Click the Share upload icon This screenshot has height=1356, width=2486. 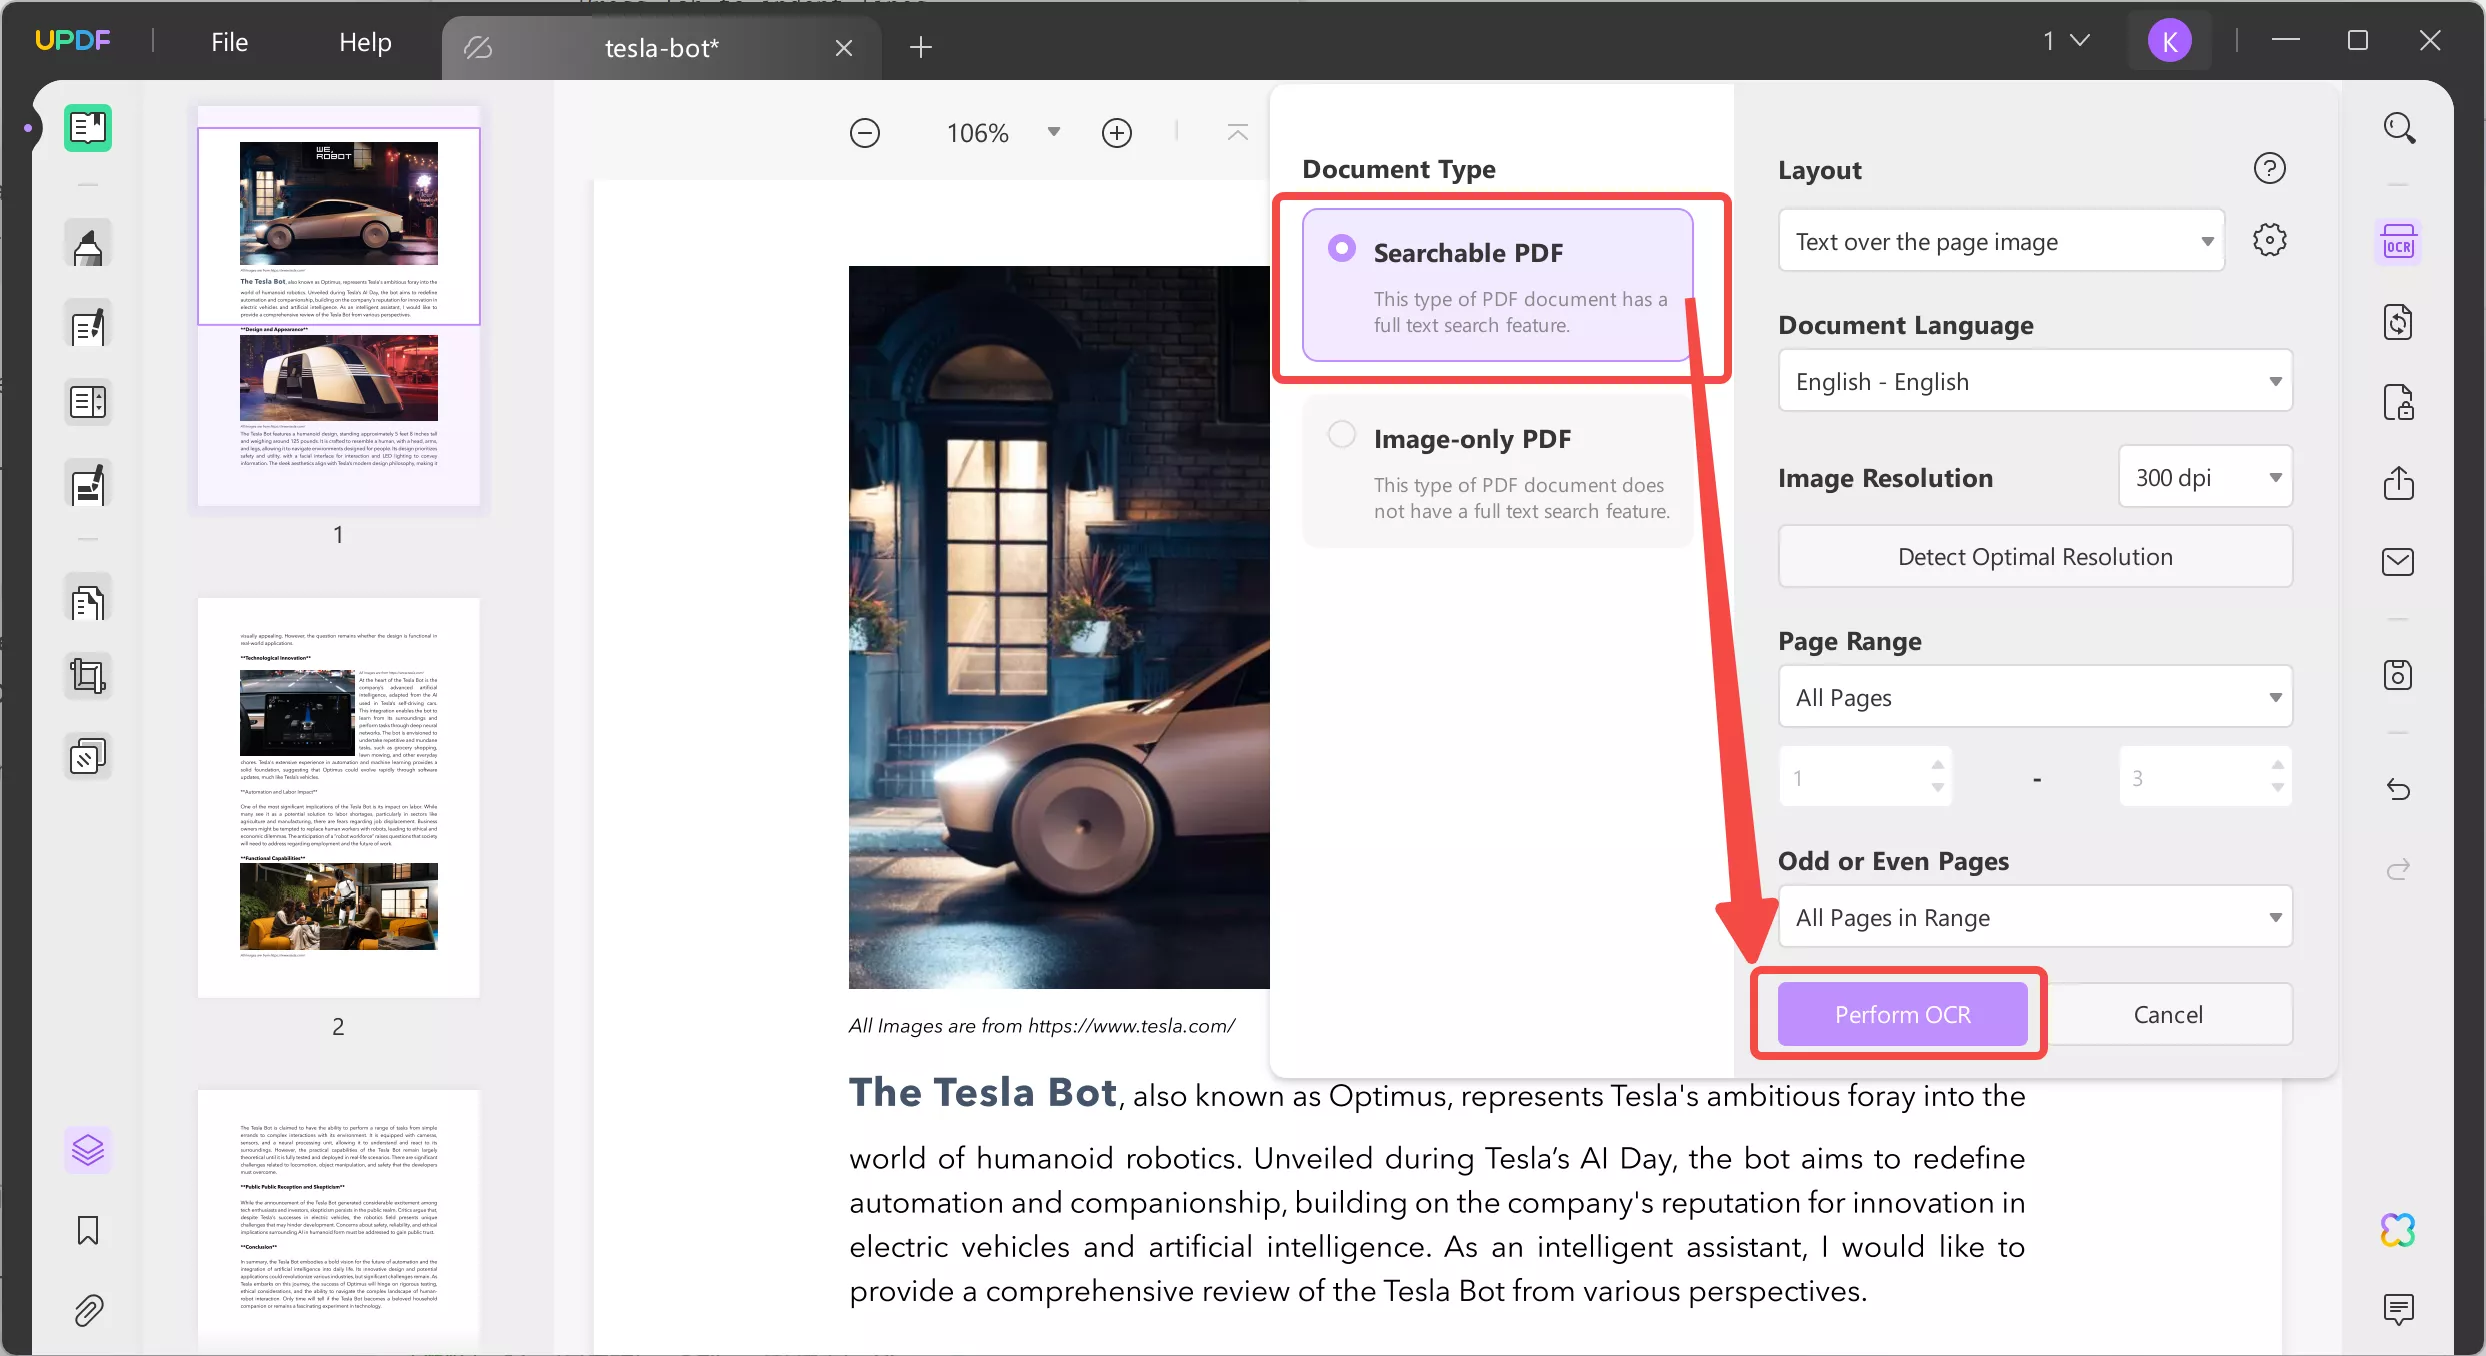[2398, 483]
